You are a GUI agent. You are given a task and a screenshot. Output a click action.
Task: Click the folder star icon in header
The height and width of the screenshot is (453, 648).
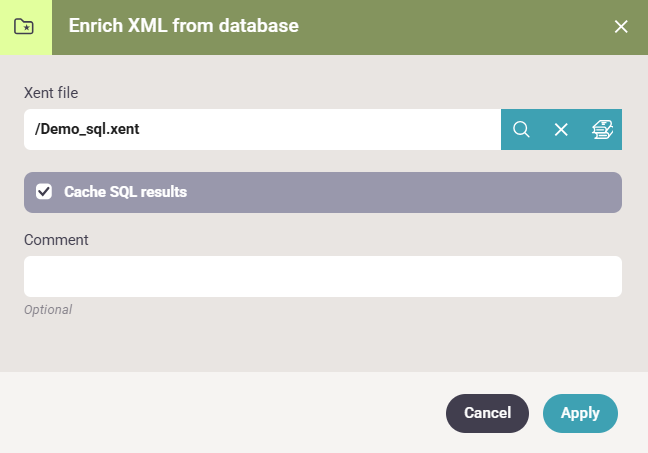tap(24, 27)
